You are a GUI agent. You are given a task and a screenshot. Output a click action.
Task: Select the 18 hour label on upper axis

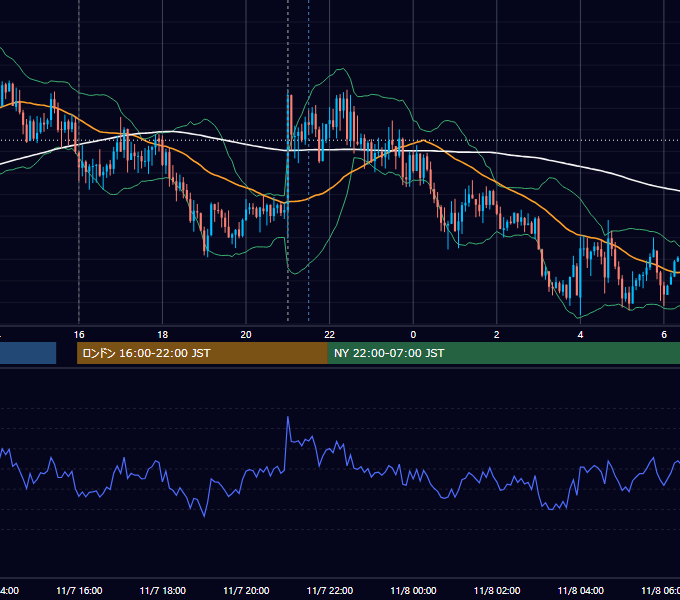(x=163, y=335)
